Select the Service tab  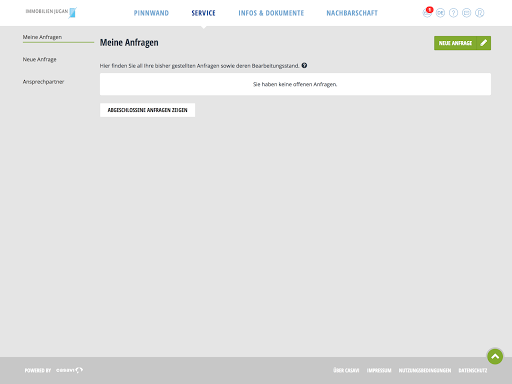point(203,13)
